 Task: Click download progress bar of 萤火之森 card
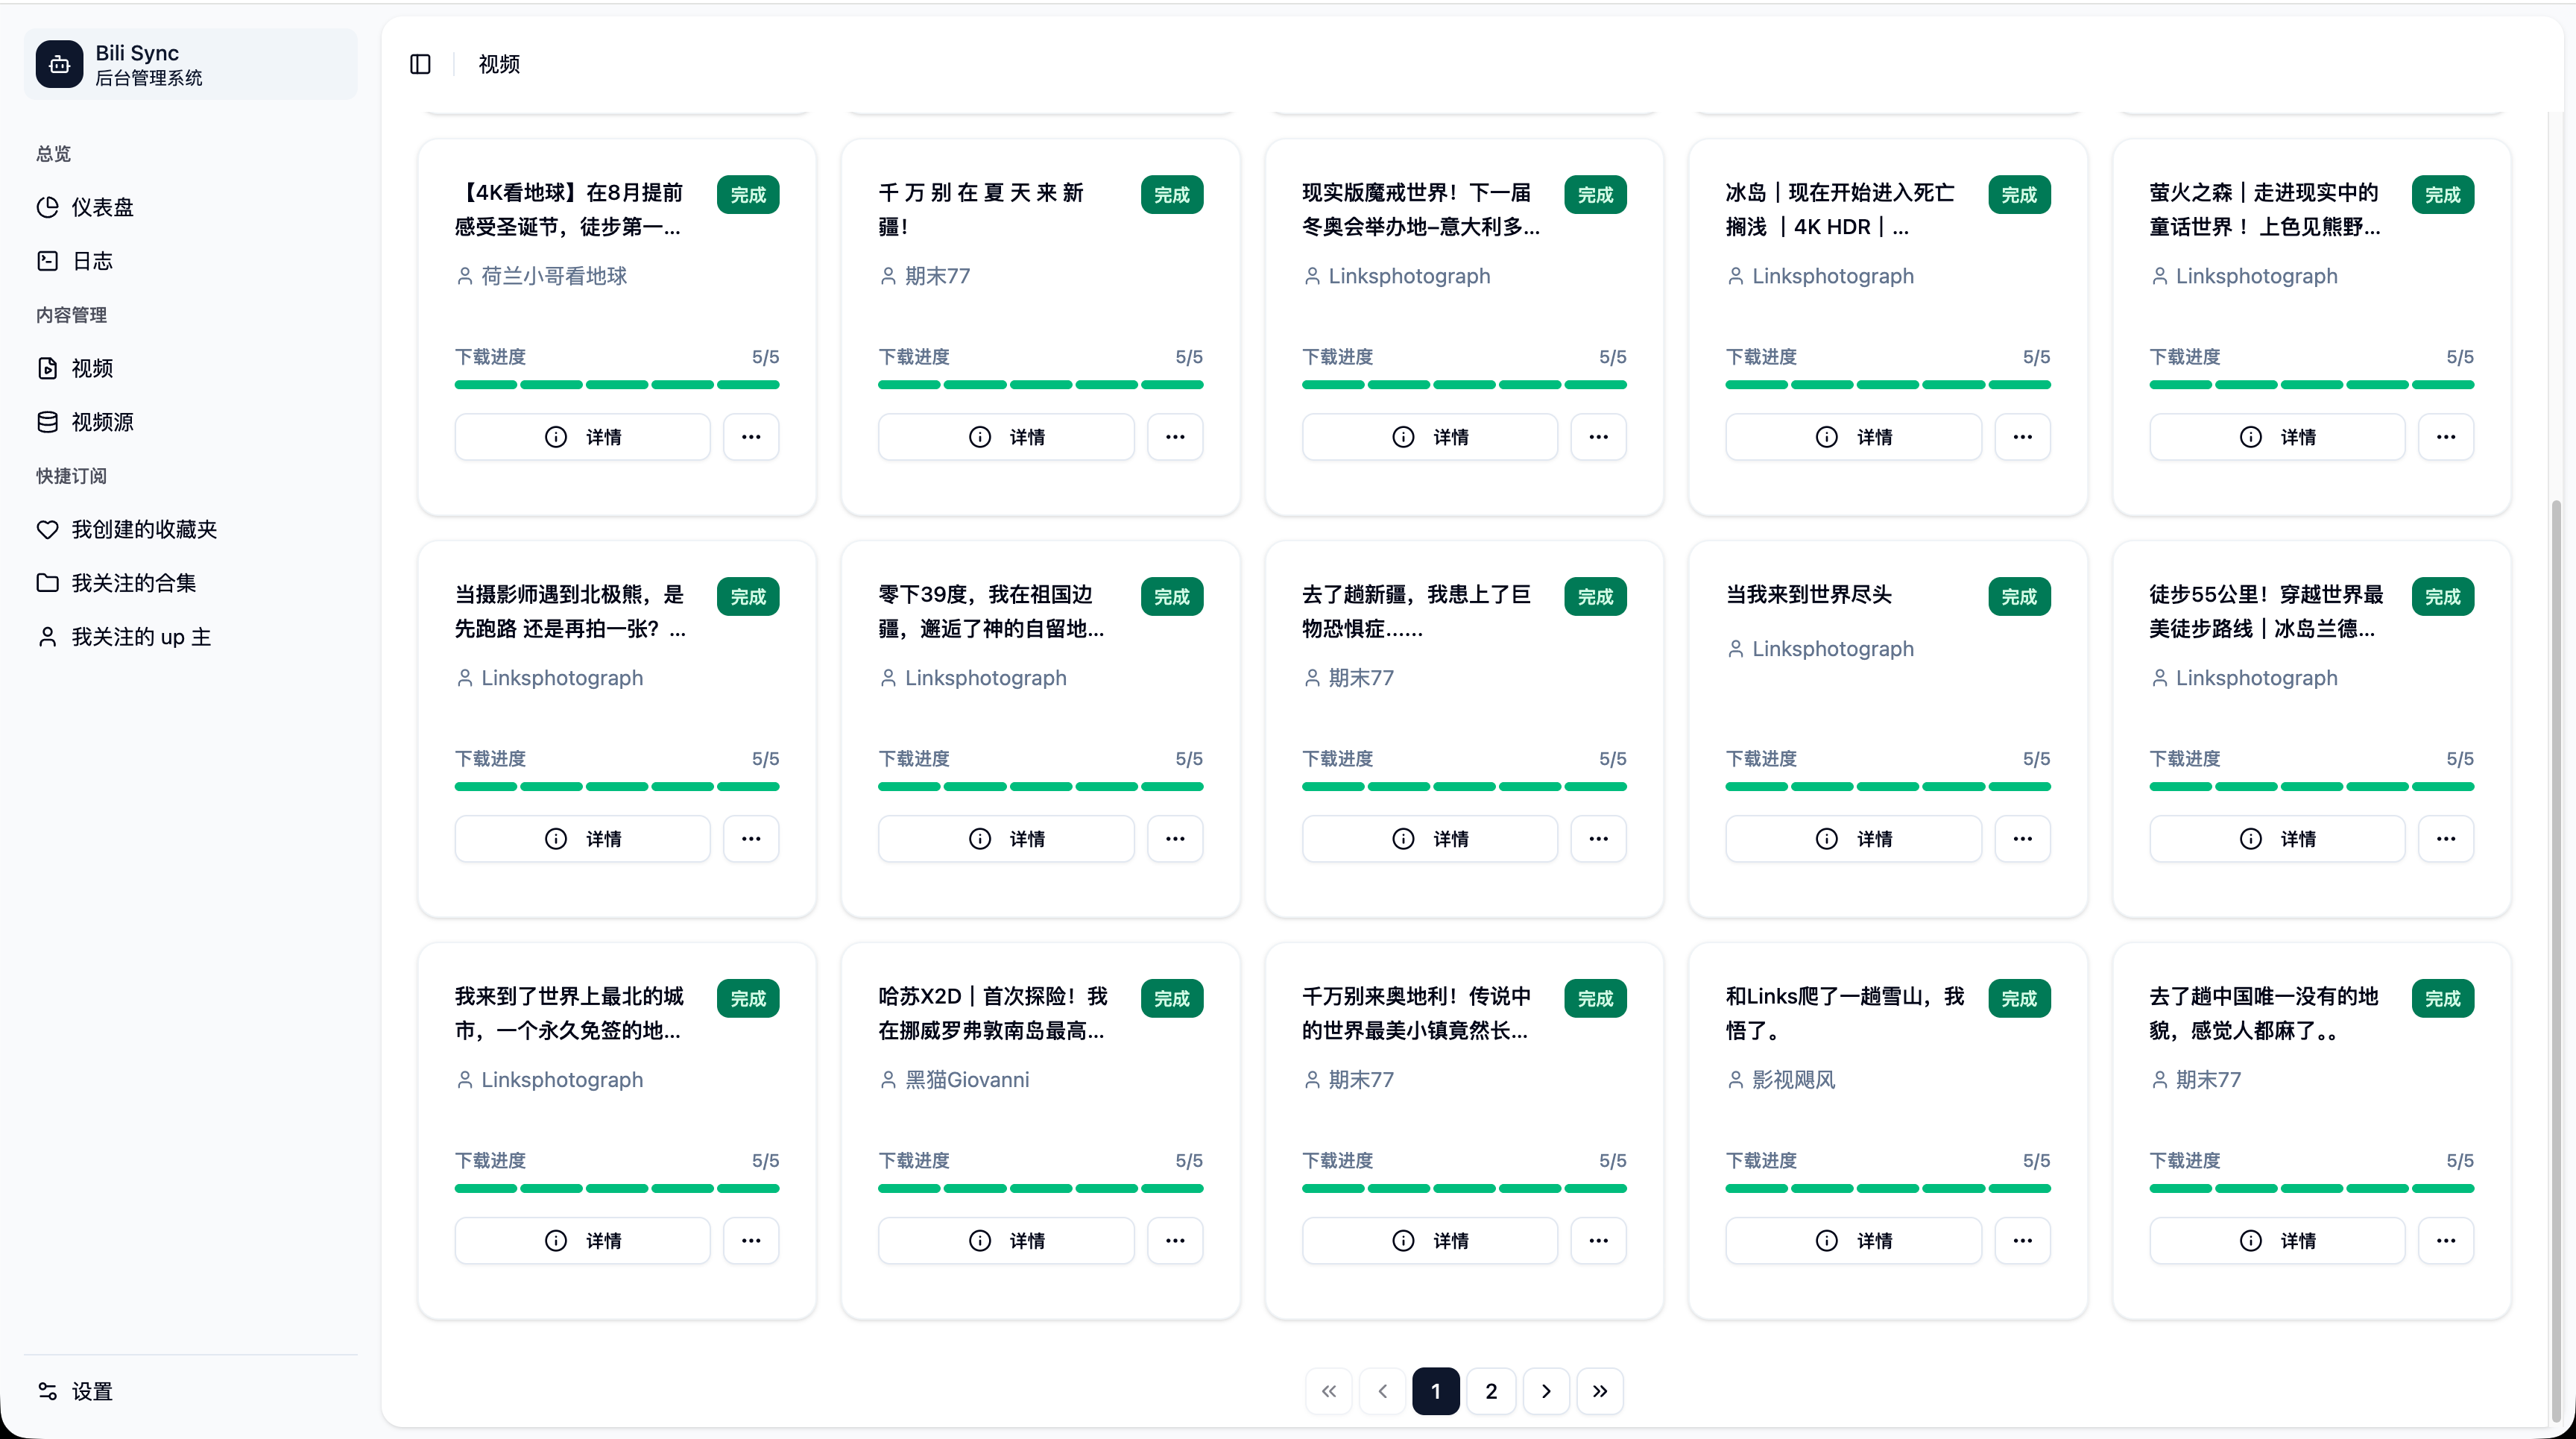[x=2311, y=385]
